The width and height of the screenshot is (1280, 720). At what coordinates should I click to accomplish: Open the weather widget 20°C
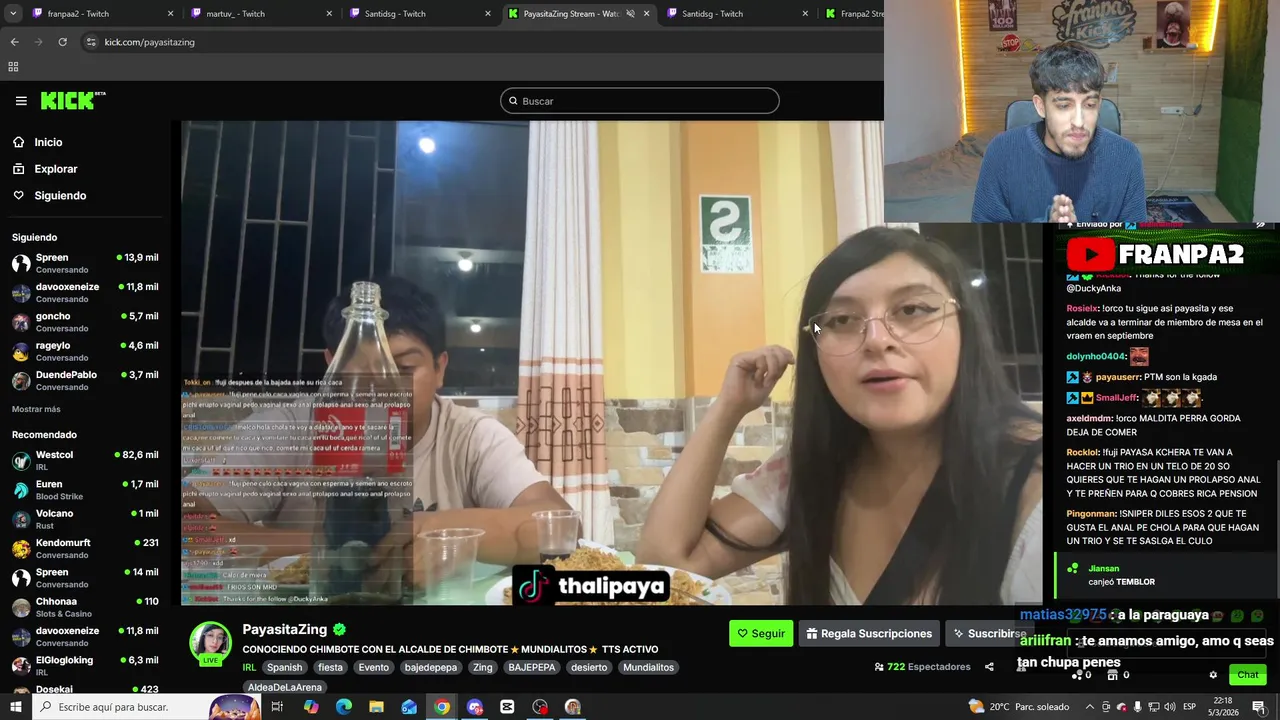[1020, 707]
